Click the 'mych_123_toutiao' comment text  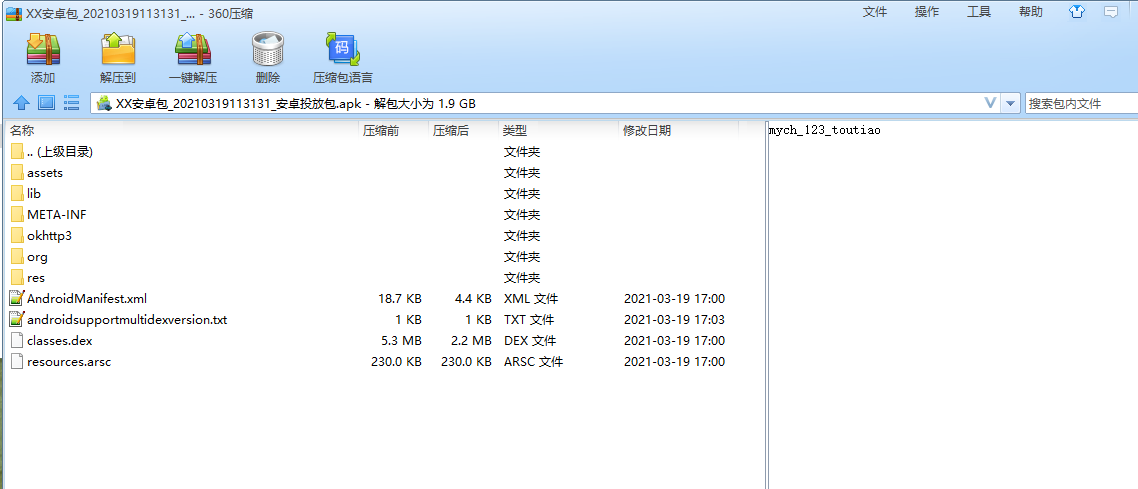pyautogui.click(x=824, y=131)
